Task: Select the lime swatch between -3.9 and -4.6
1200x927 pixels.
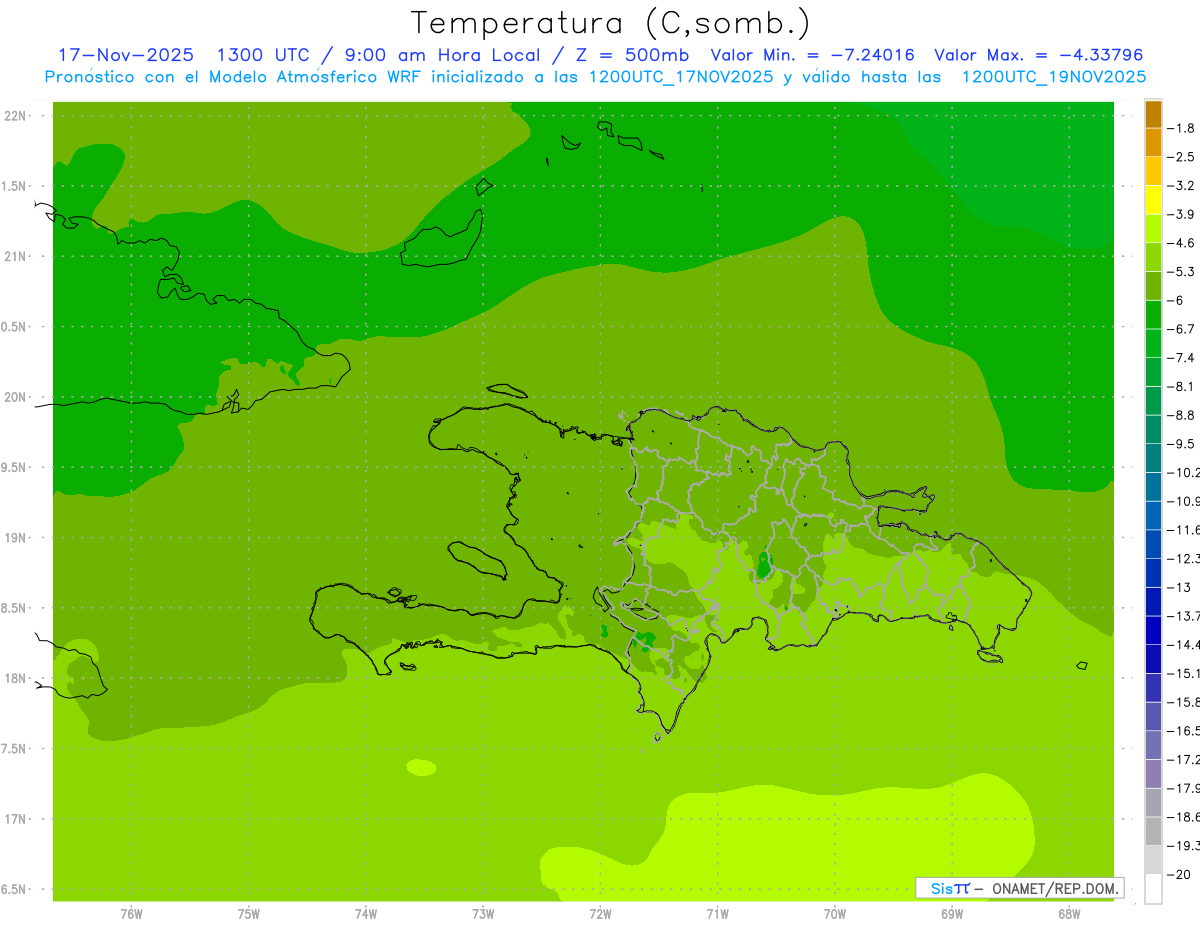Action: tap(1153, 228)
